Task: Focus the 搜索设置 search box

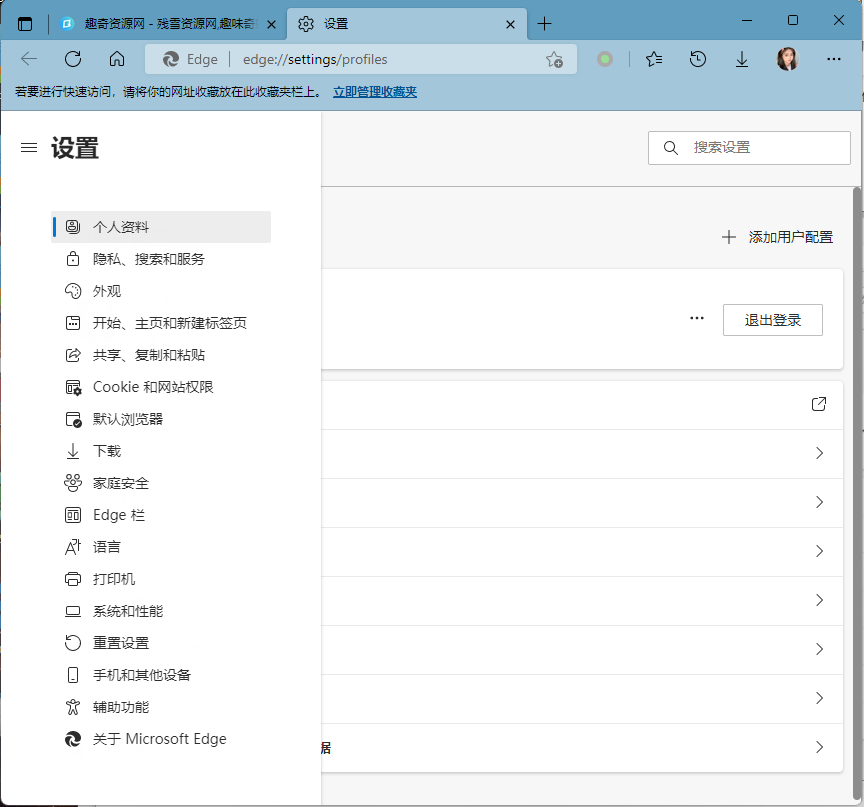Action: 760,147
